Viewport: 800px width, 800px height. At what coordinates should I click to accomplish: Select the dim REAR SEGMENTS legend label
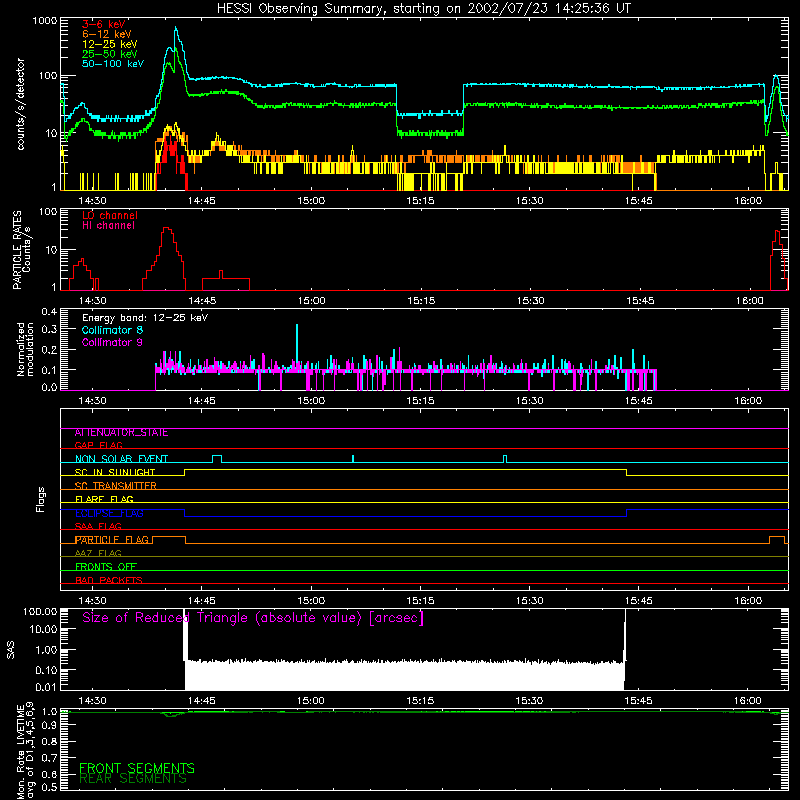coord(133,779)
